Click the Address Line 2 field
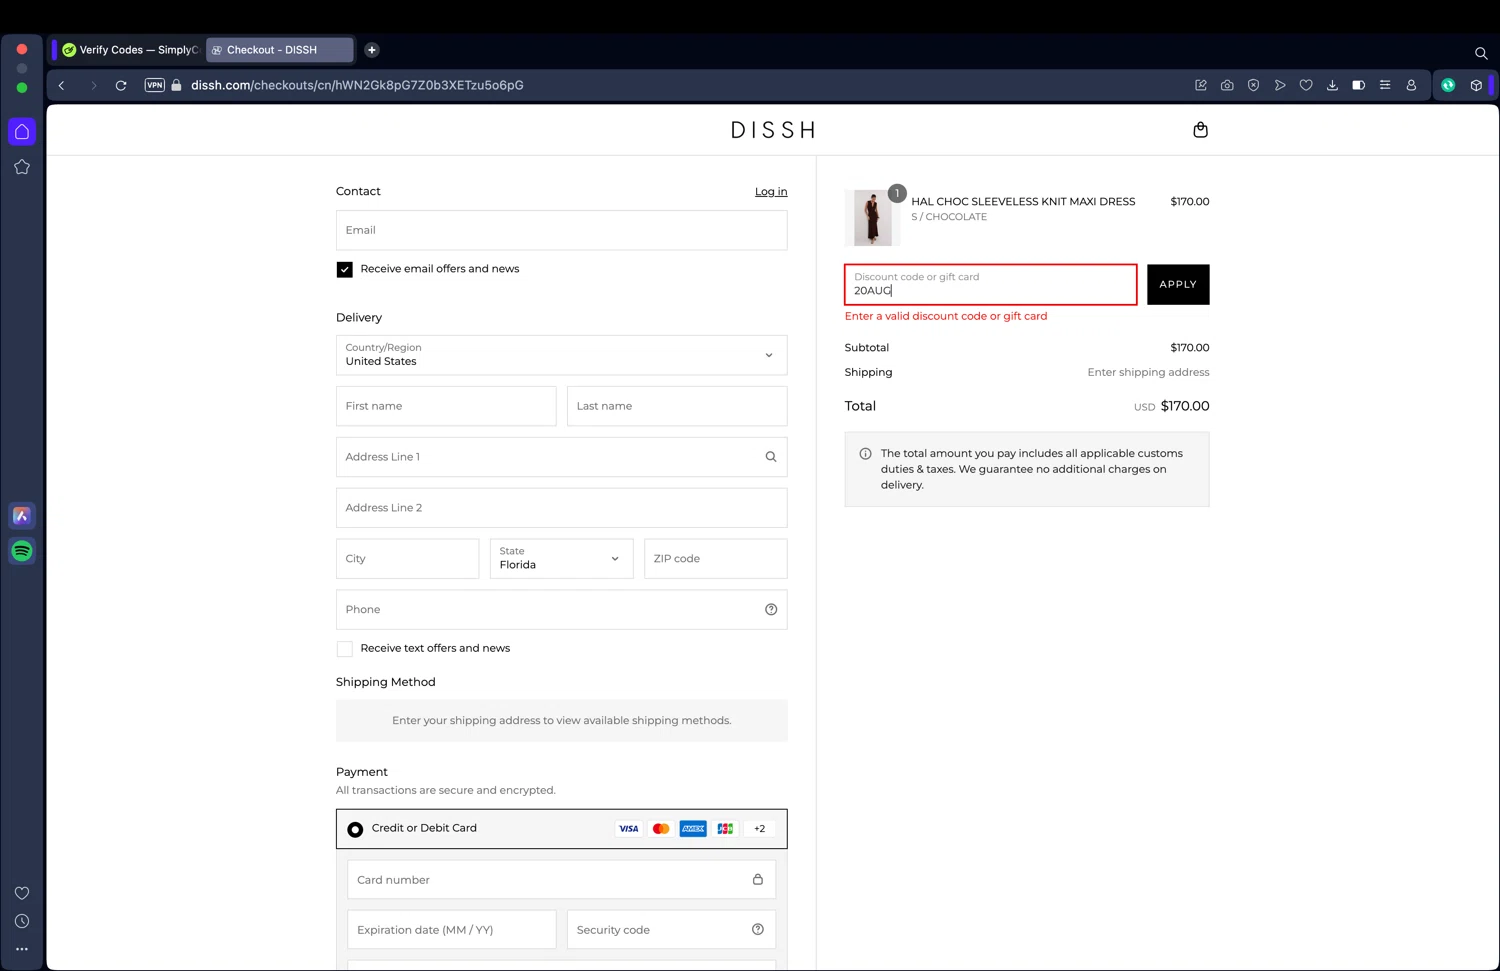 [x=562, y=508]
